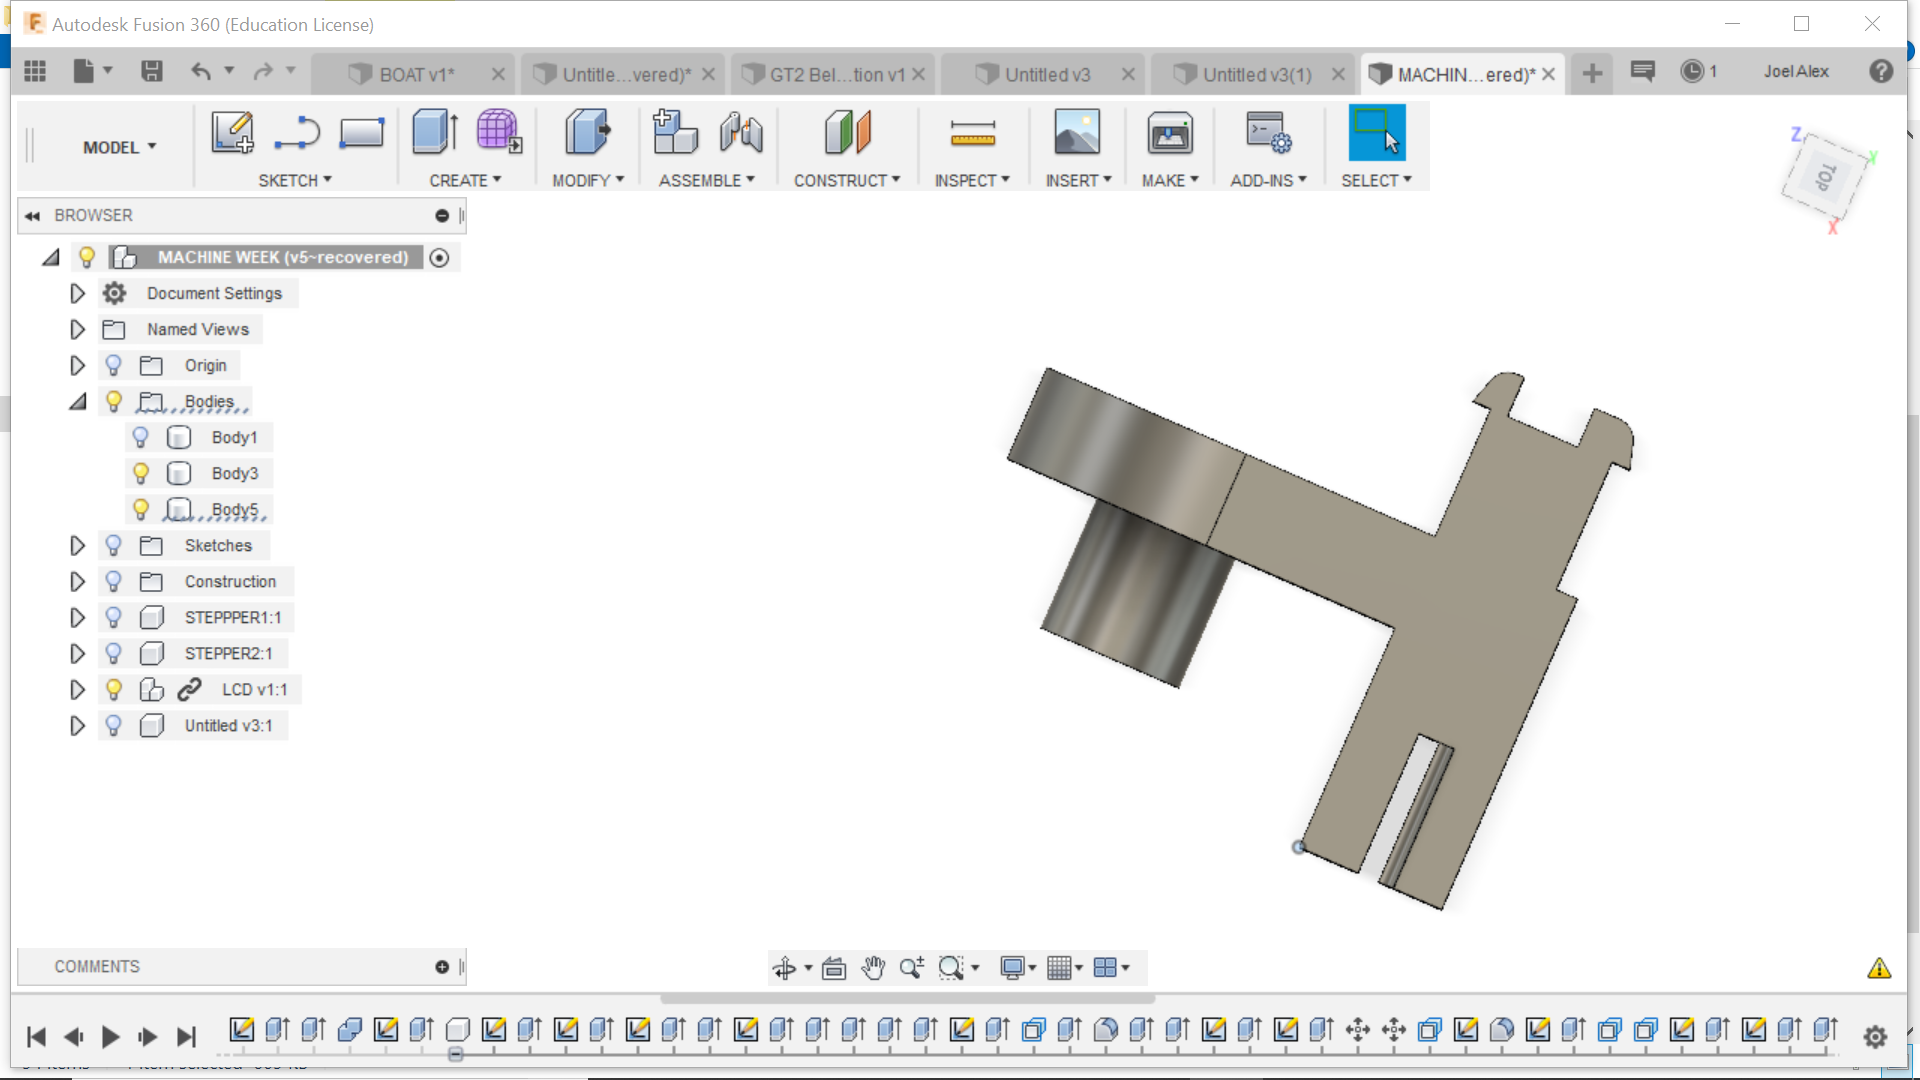
Task: Collapse the Bodies folder
Action: click(x=77, y=401)
